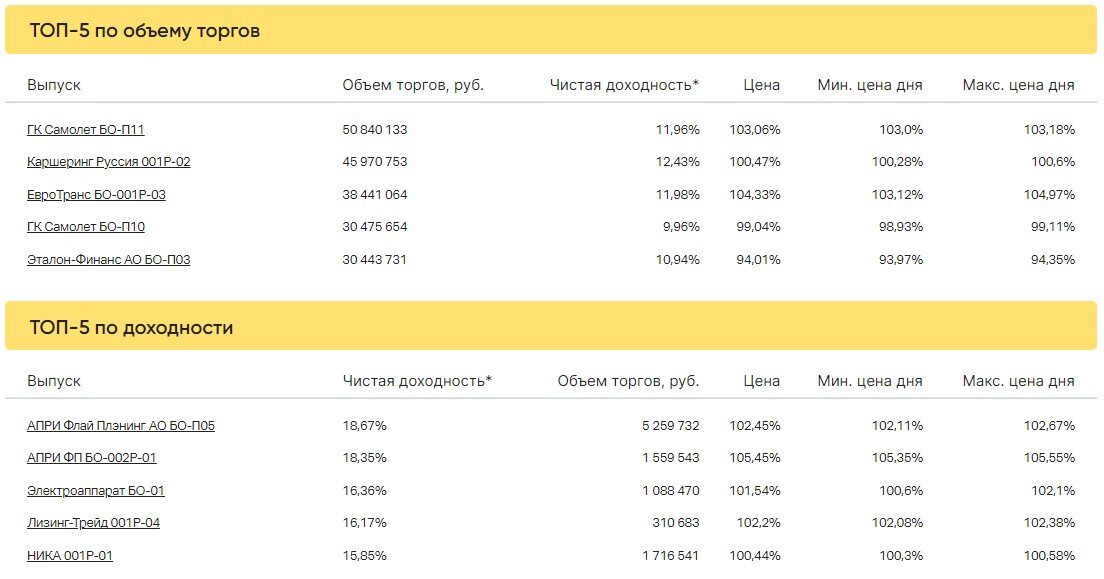Click Чистая доходность* column in second table
Screen dimensions: 1104x579
pyautogui.click(x=417, y=381)
